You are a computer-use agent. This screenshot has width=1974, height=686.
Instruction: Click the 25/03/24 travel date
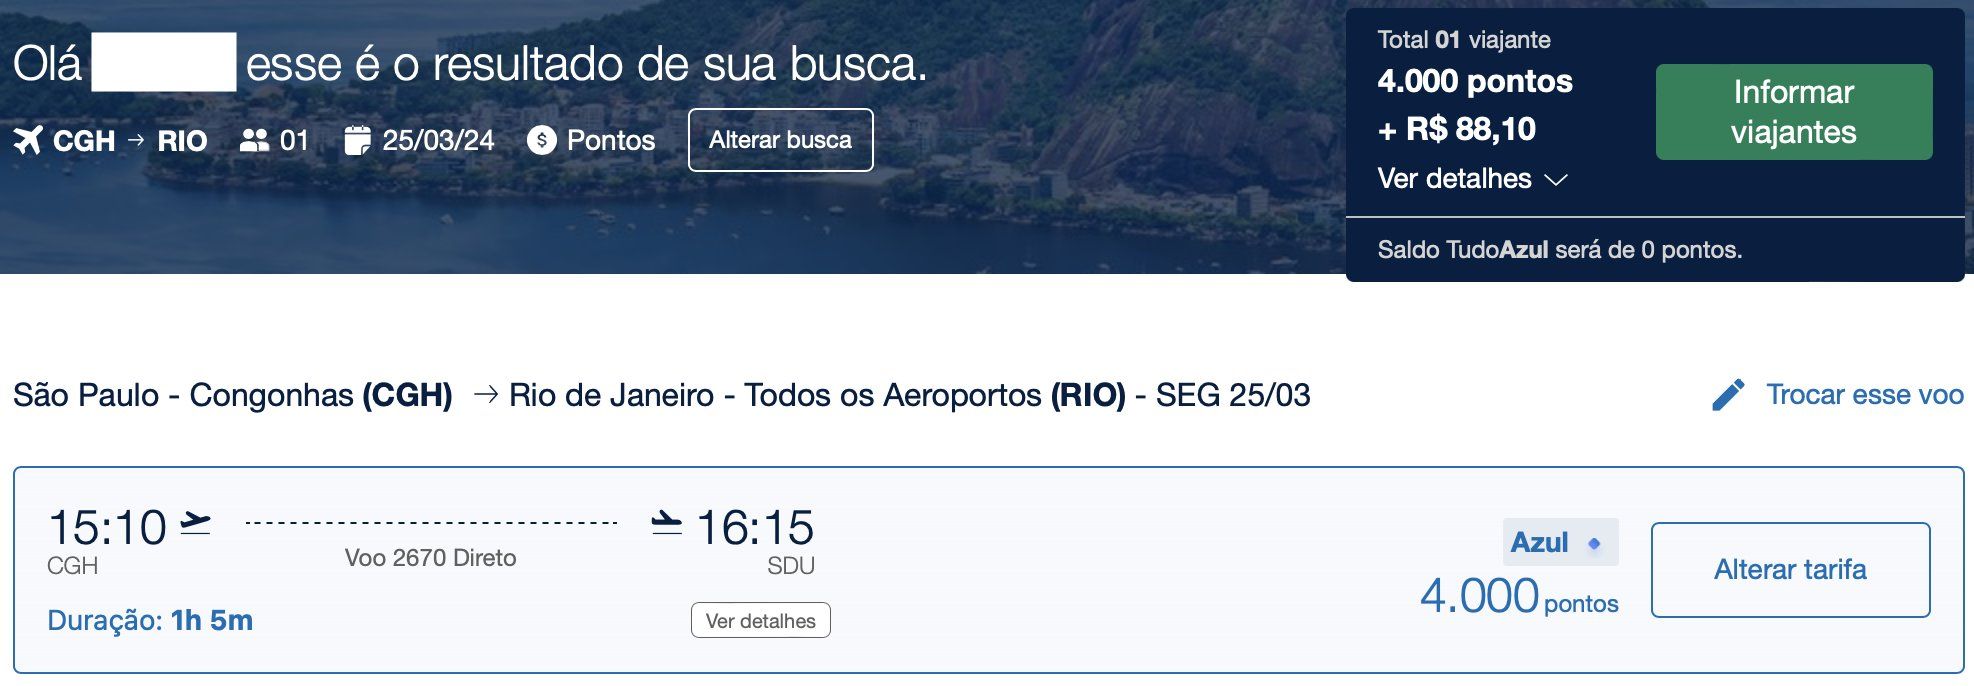(438, 141)
